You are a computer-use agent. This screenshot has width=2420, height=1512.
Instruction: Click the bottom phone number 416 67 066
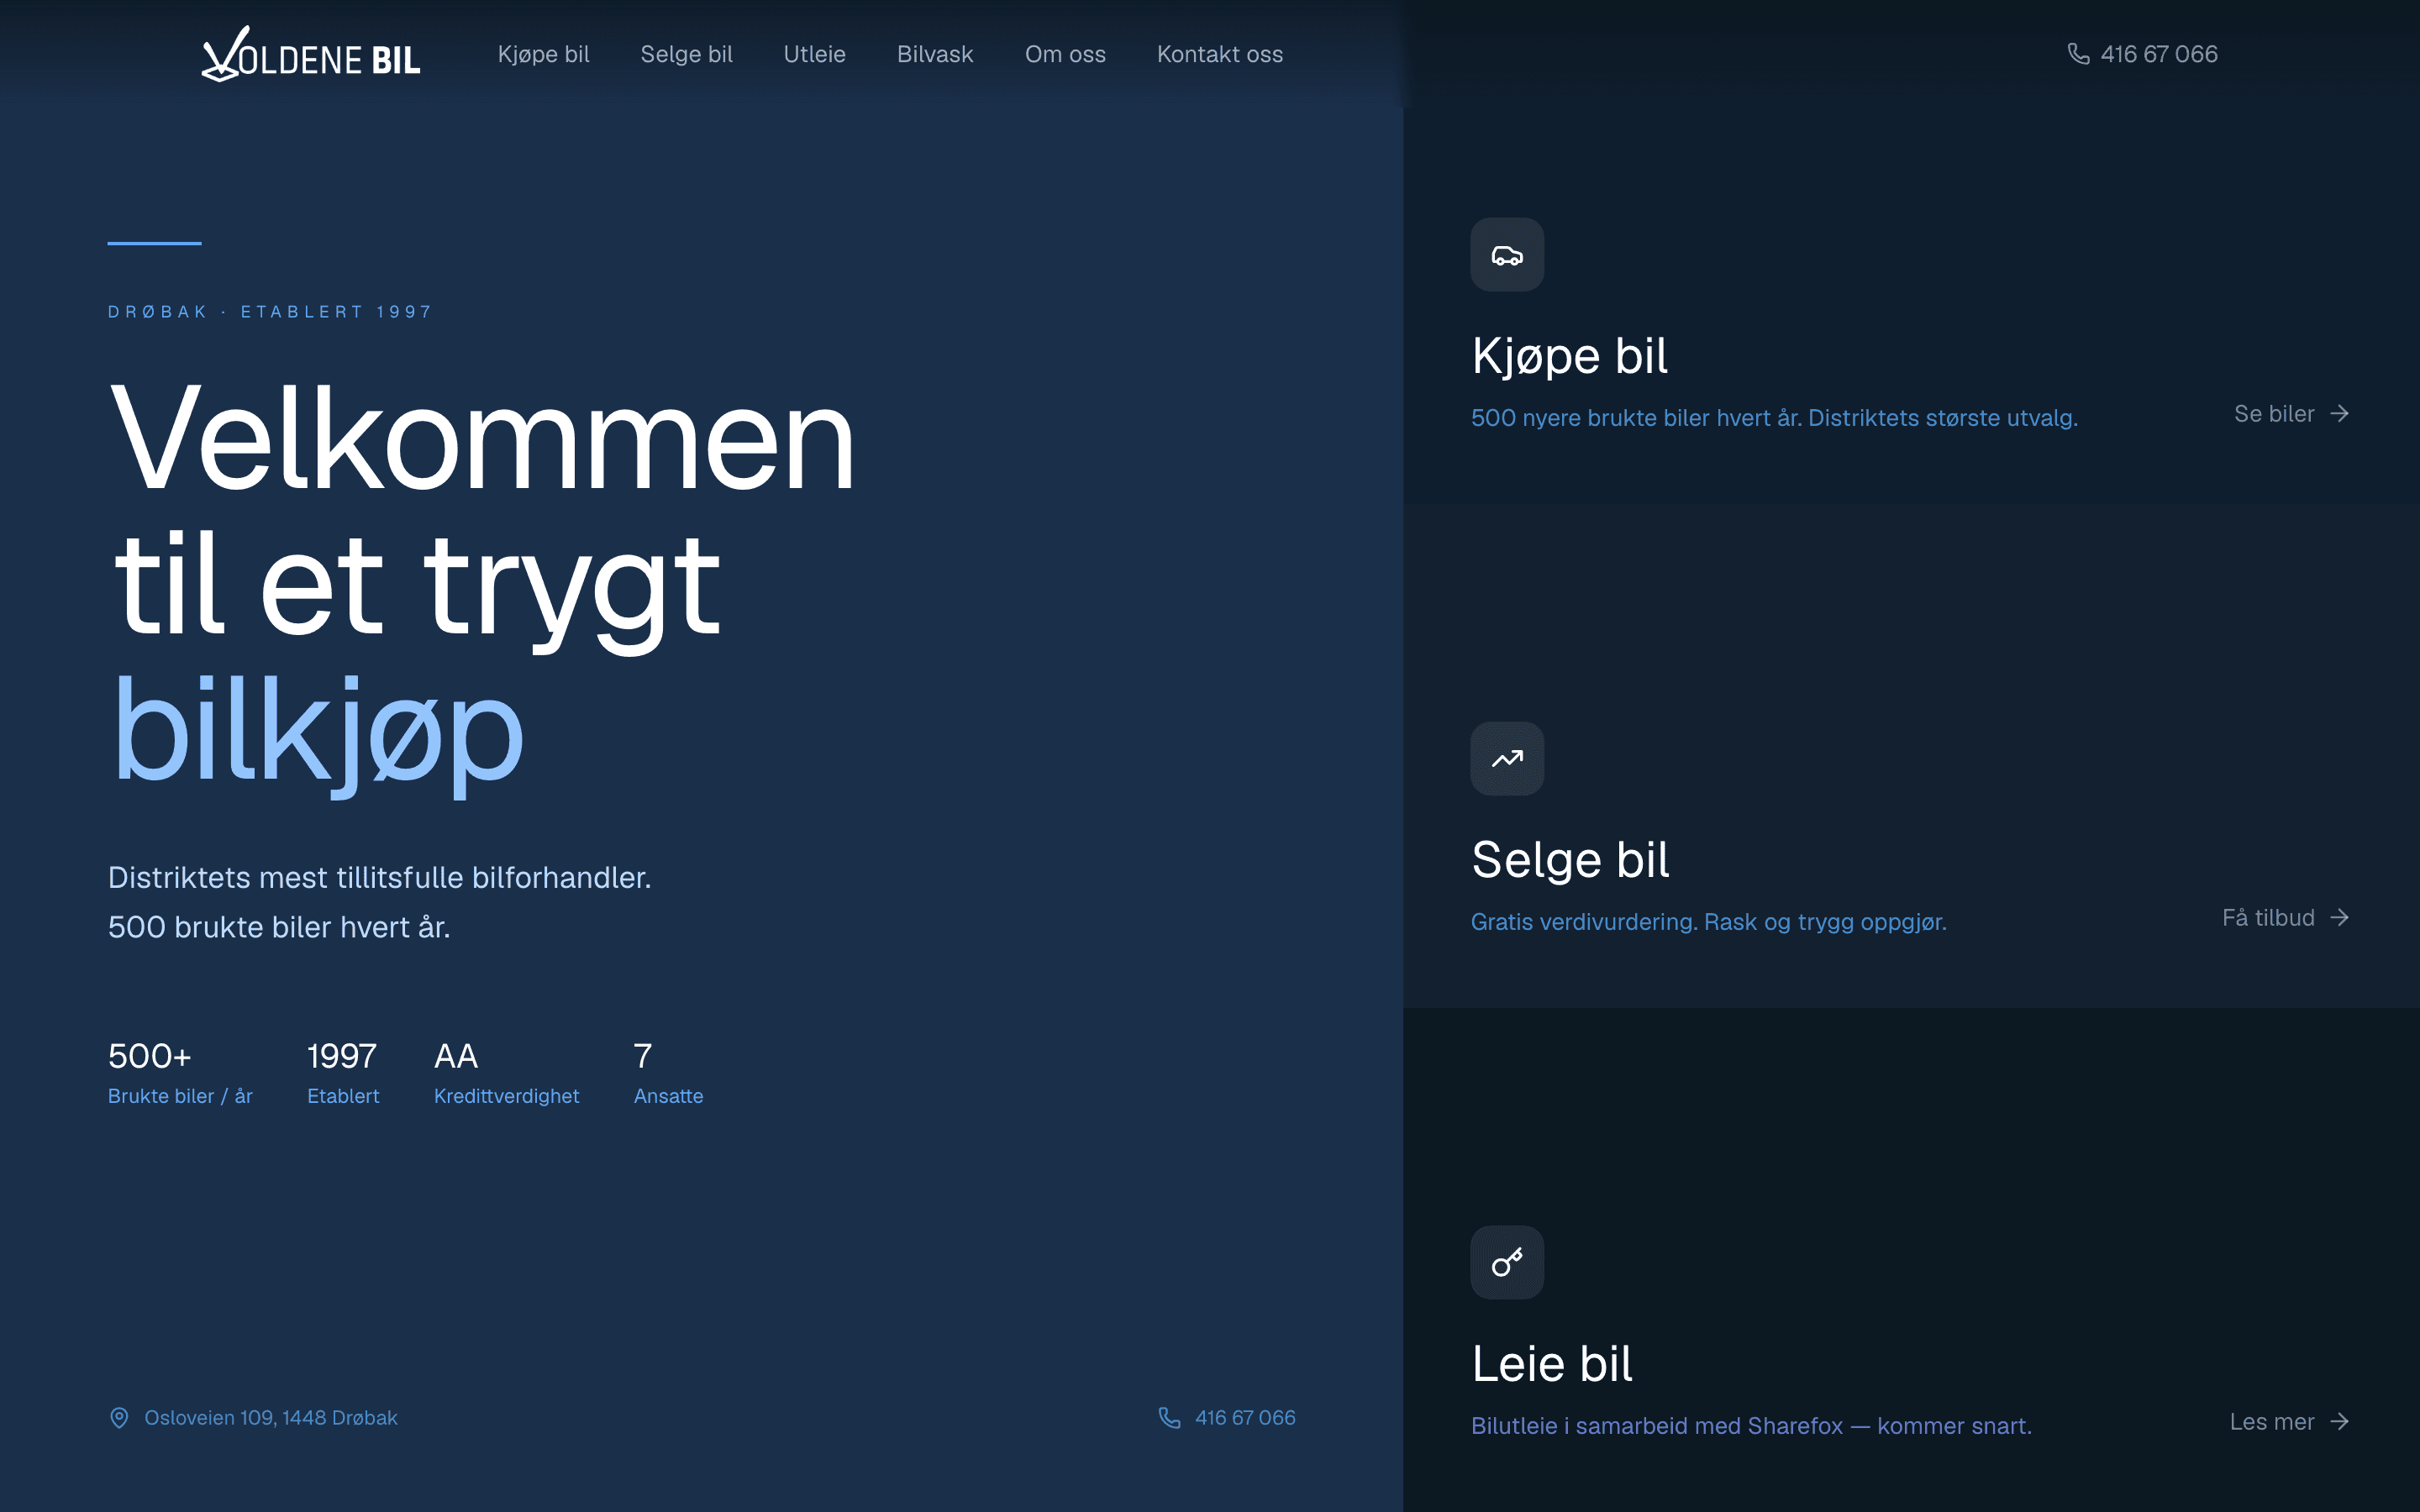point(1245,1418)
